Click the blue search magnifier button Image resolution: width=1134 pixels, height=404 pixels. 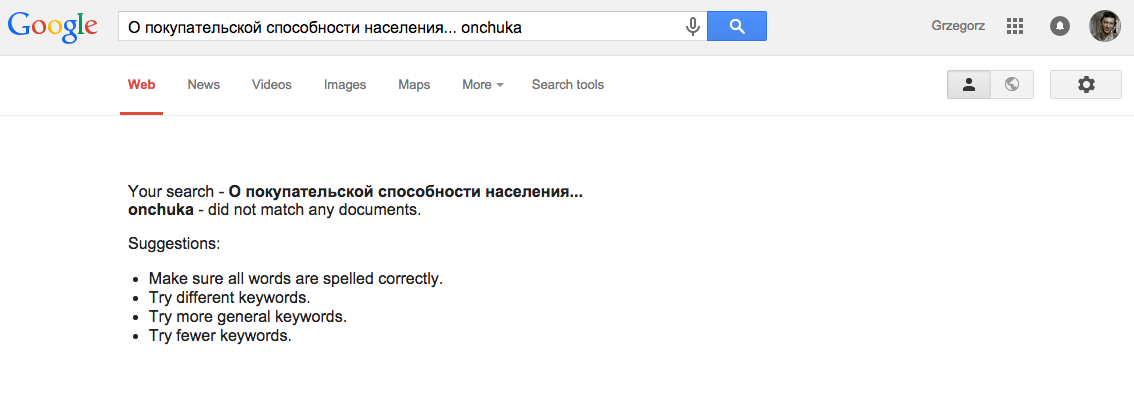[x=737, y=27]
